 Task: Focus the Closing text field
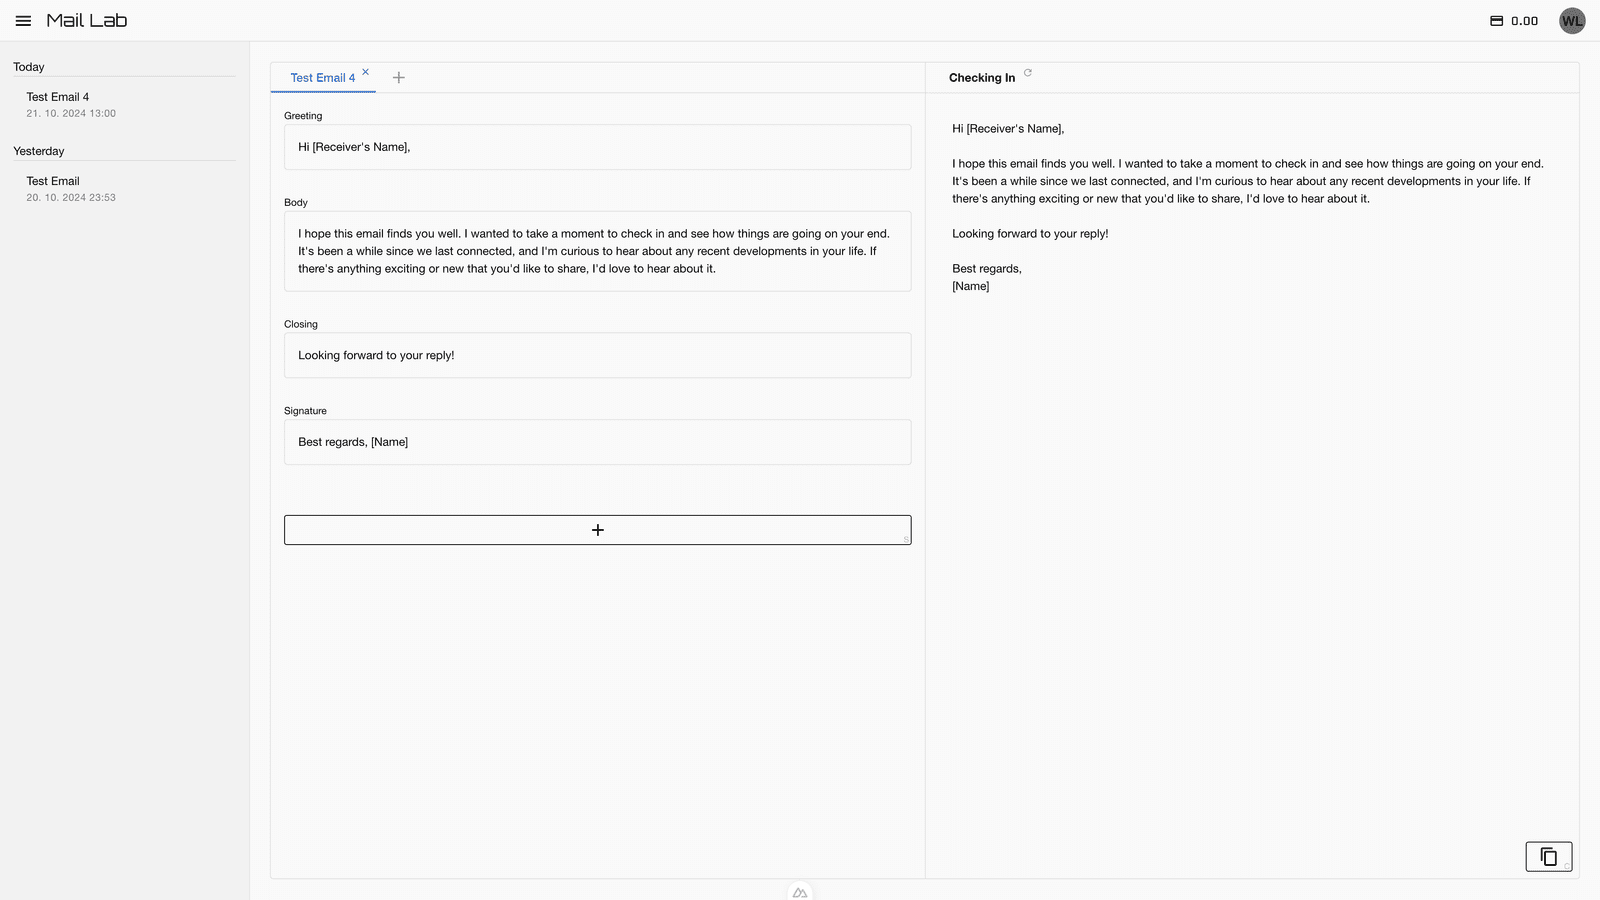coord(597,355)
